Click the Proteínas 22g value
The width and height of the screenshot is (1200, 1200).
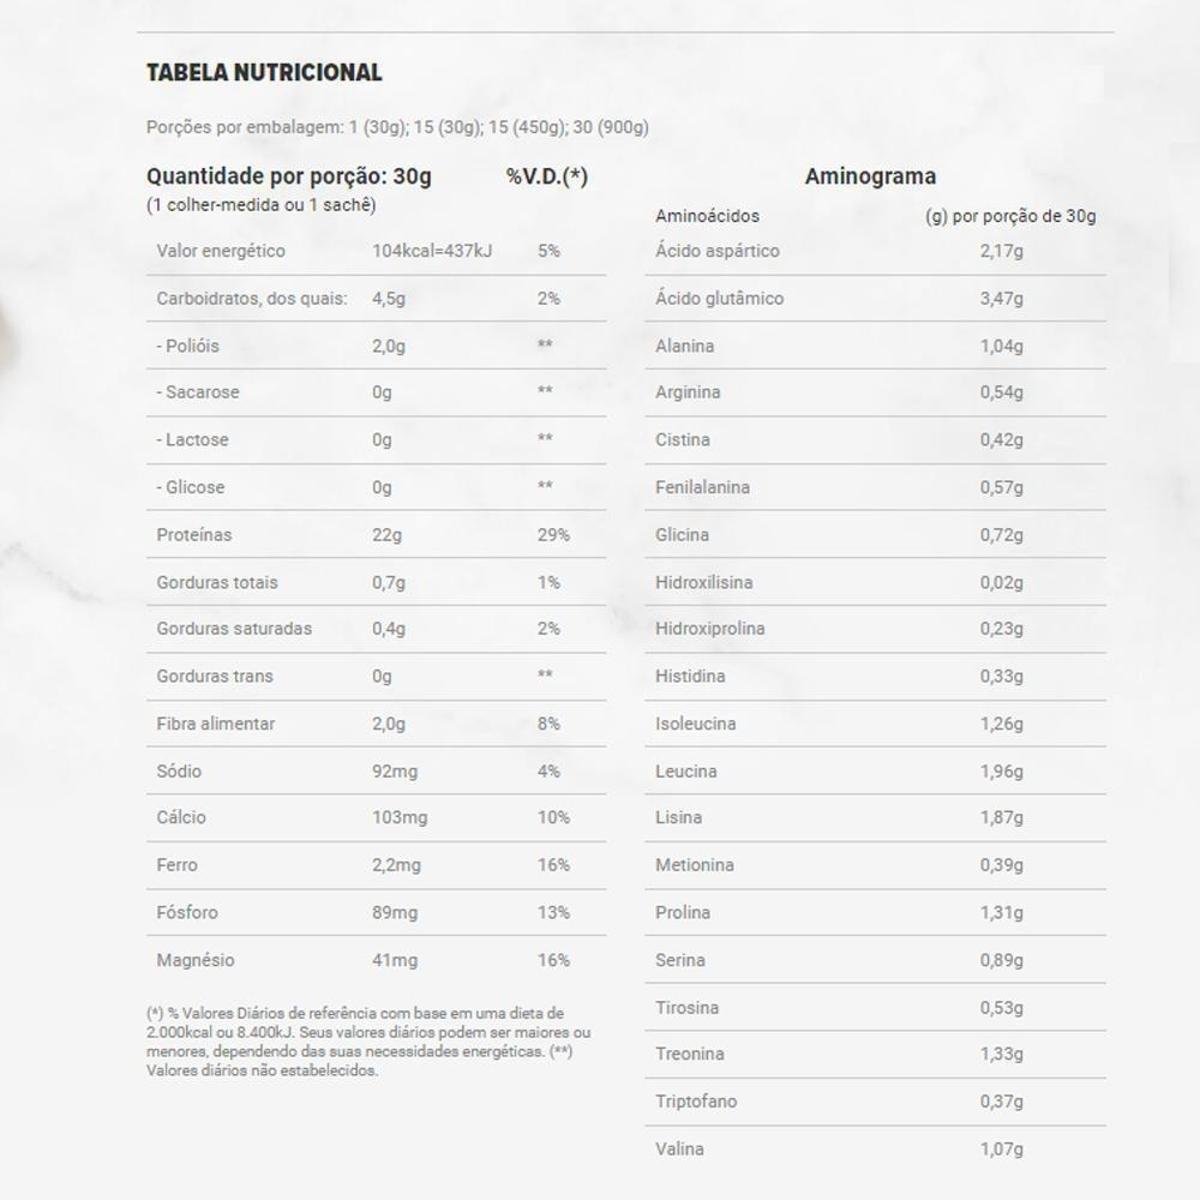coord(387,535)
